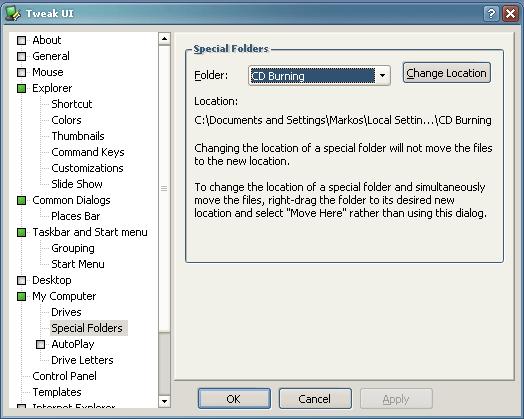Open the Slide Show page
The image size is (524, 419).
coord(77,184)
